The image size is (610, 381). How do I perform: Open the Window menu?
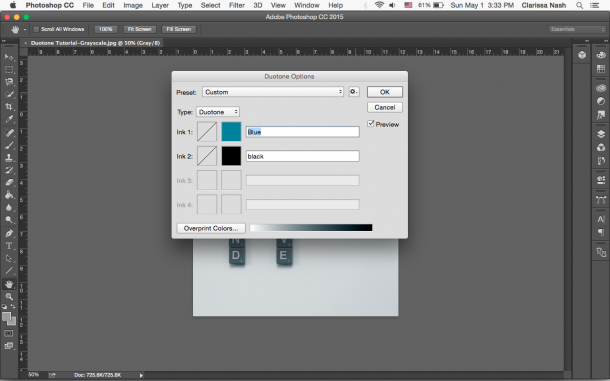[307, 5]
